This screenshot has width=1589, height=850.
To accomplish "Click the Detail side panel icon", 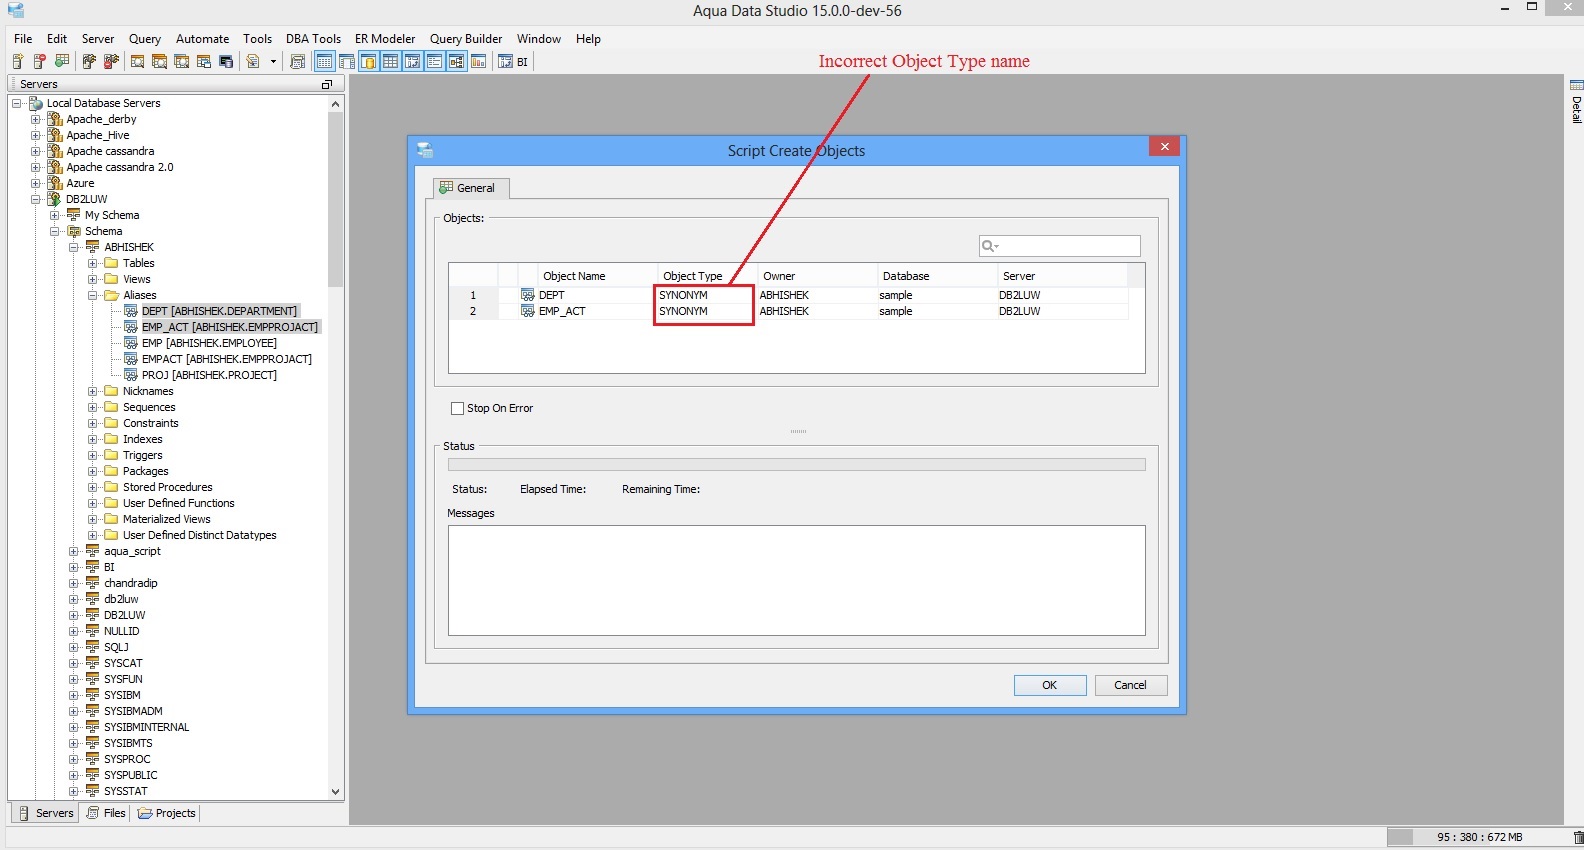I will point(1577,85).
